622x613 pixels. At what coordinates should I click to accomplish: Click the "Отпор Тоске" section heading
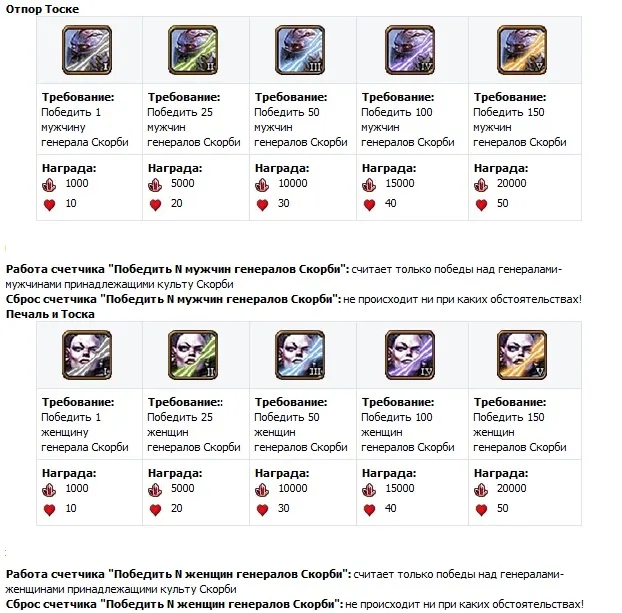click(x=42, y=9)
